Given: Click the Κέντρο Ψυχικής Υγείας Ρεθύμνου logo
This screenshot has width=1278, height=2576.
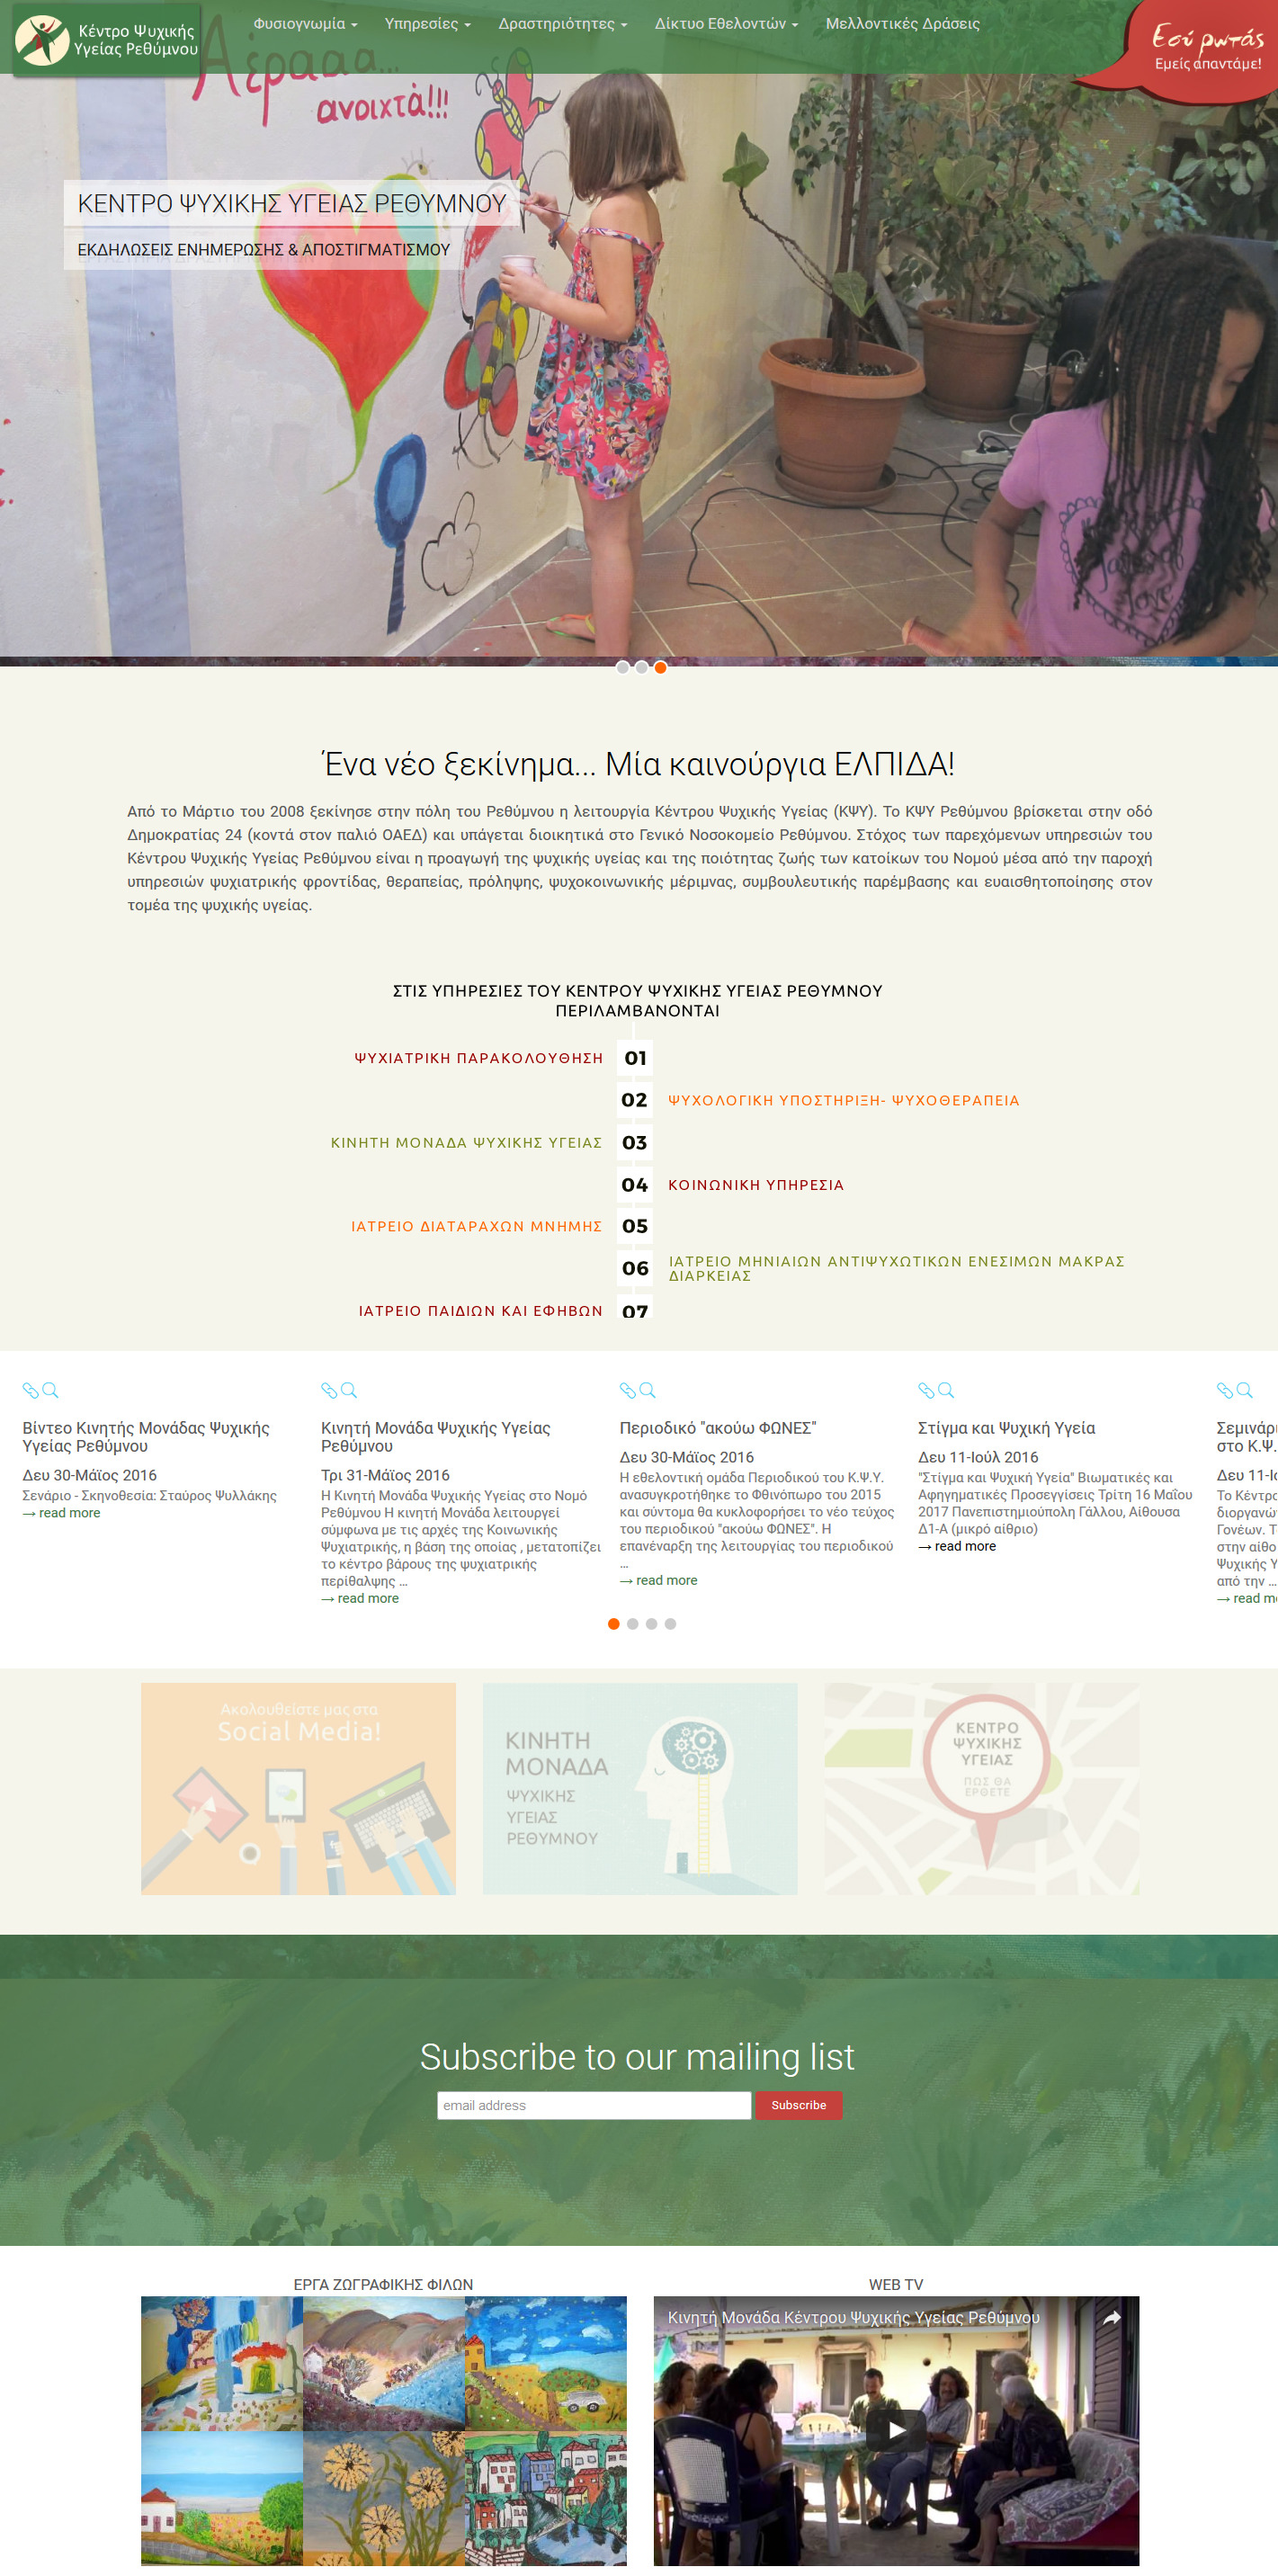Looking at the screenshot, I should [107, 40].
